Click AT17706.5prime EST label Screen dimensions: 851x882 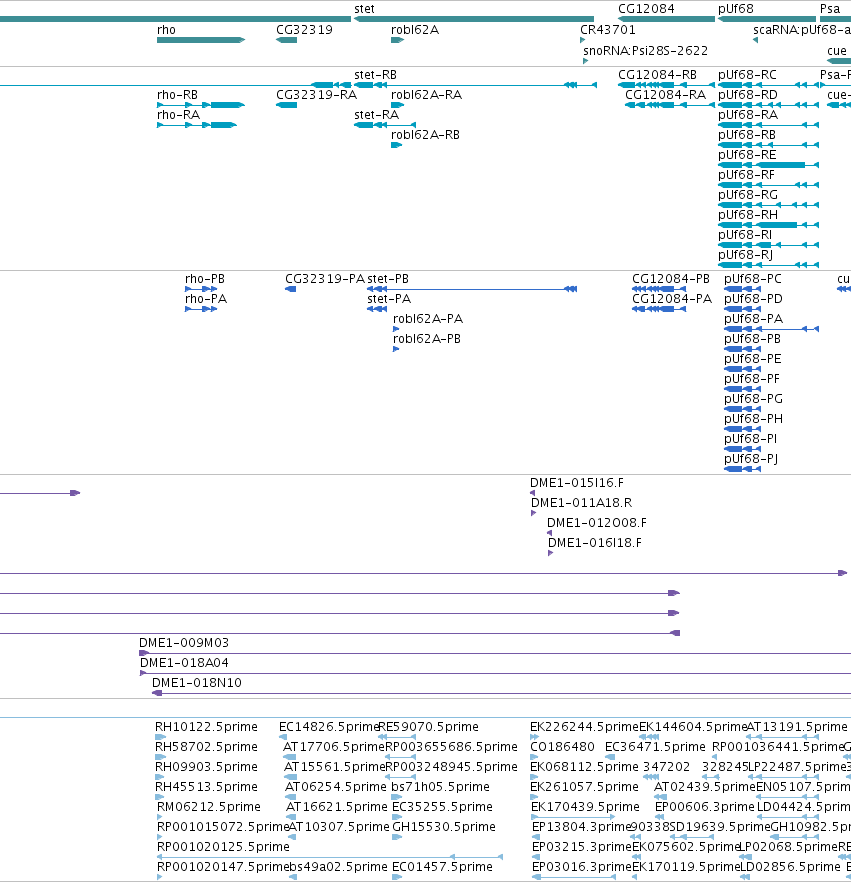click(334, 747)
